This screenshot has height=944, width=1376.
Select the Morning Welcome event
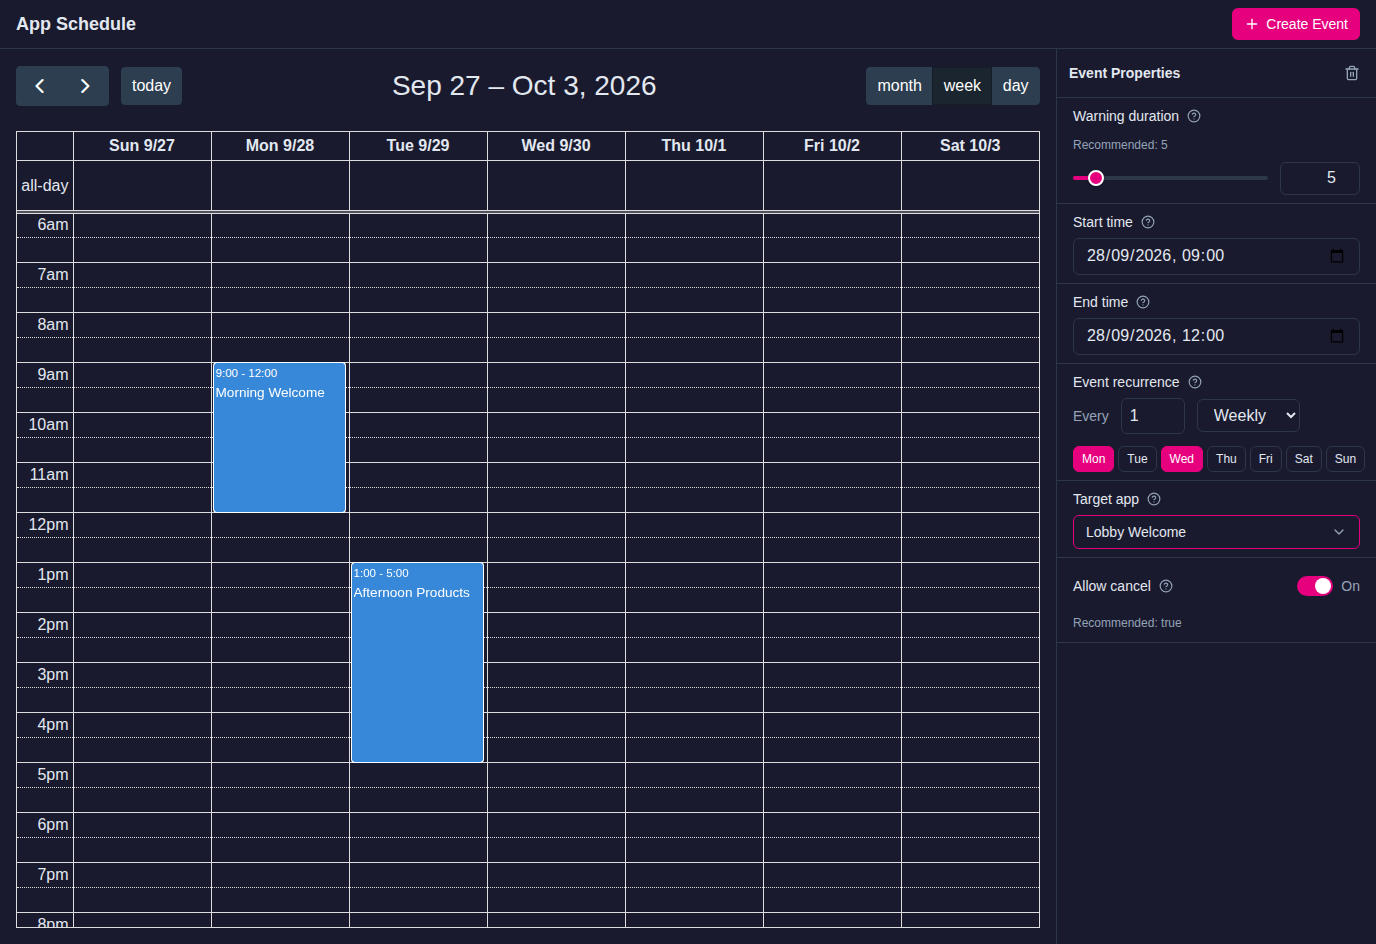(279, 438)
